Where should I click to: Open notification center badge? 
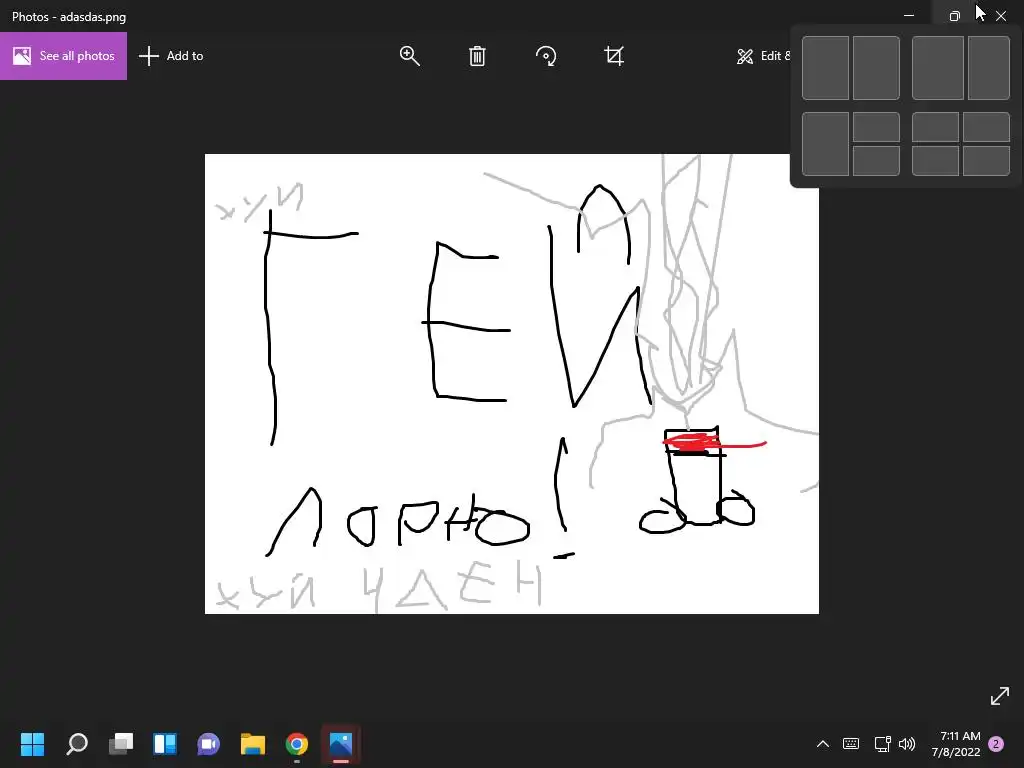coord(996,744)
